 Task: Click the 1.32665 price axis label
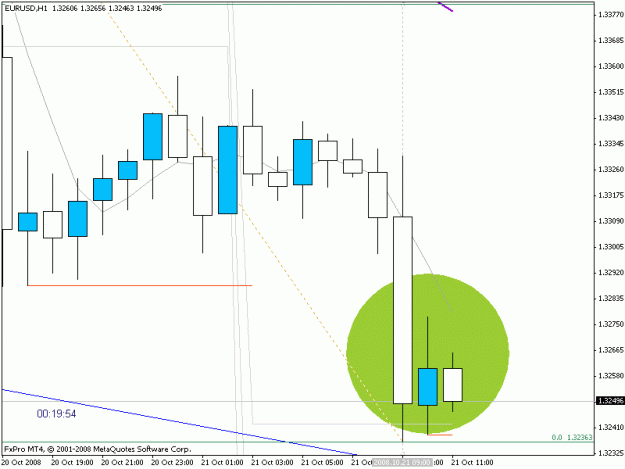point(611,350)
